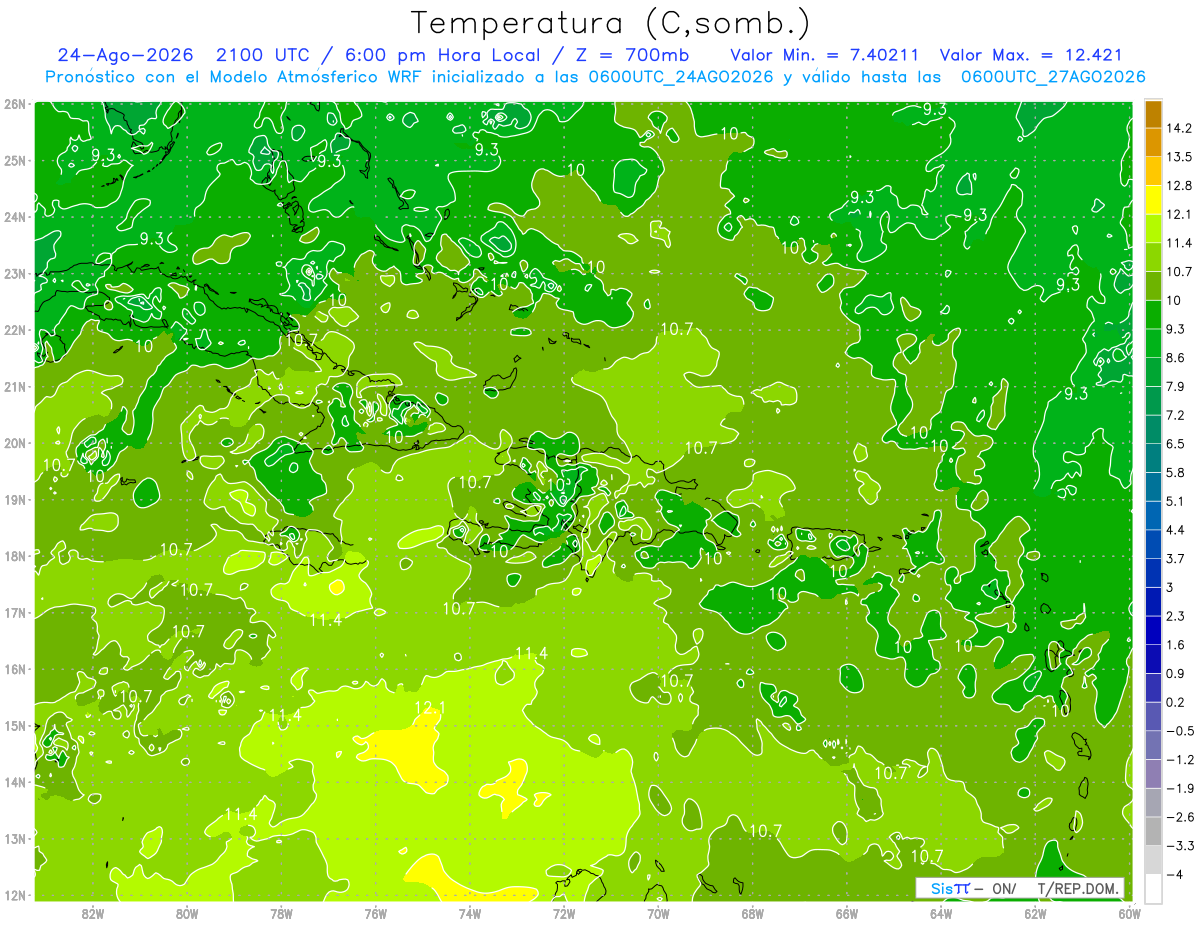Click the "16N" latitude axis label
Image resolution: width=1200 pixels, height=927 pixels.
pos(14,669)
